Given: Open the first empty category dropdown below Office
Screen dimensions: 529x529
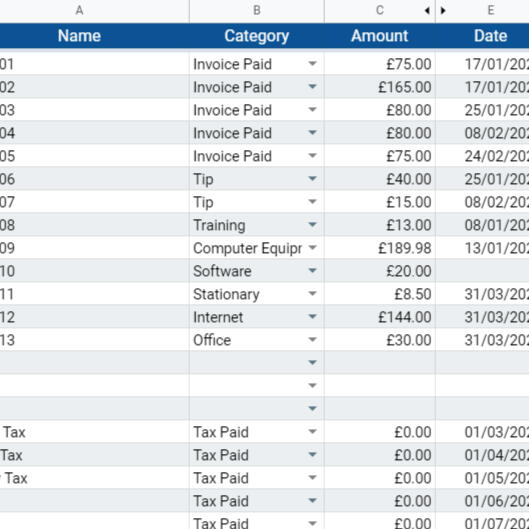Looking at the screenshot, I should click(x=312, y=362).
